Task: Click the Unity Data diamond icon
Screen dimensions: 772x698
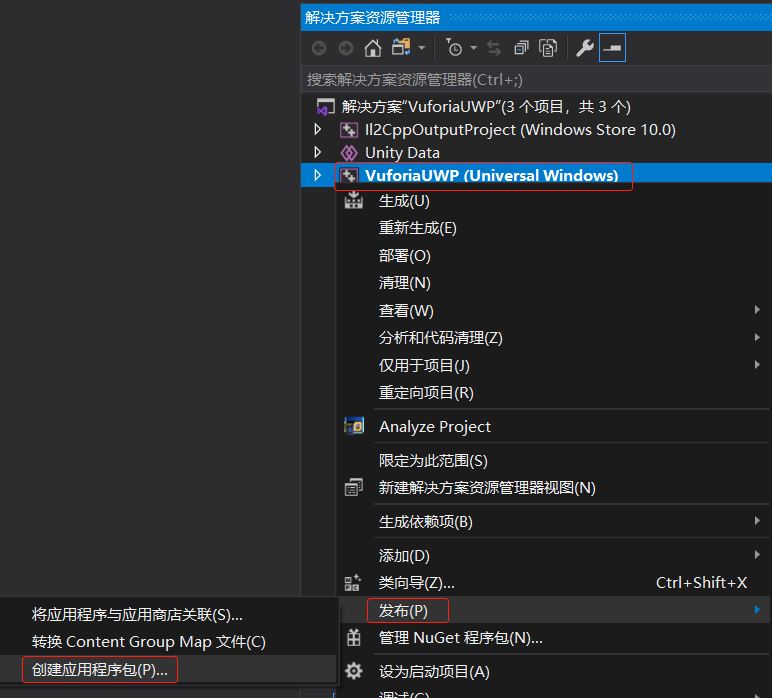Action: [x=349, y=153]
